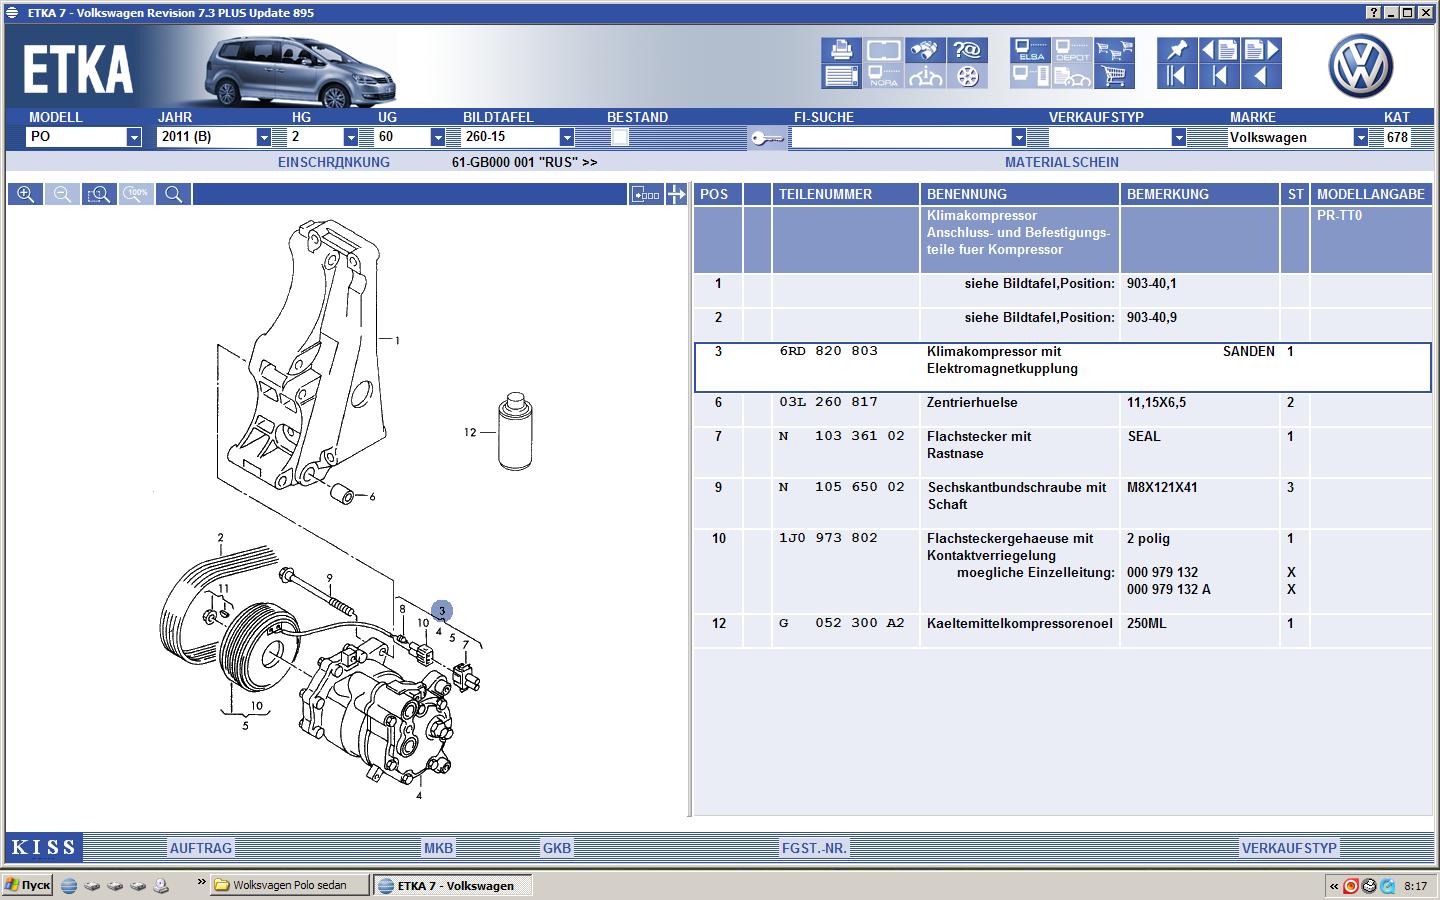Click the printer icon in the toolbar
This screenshot has height=900, width=1440.
click(842, 50)
